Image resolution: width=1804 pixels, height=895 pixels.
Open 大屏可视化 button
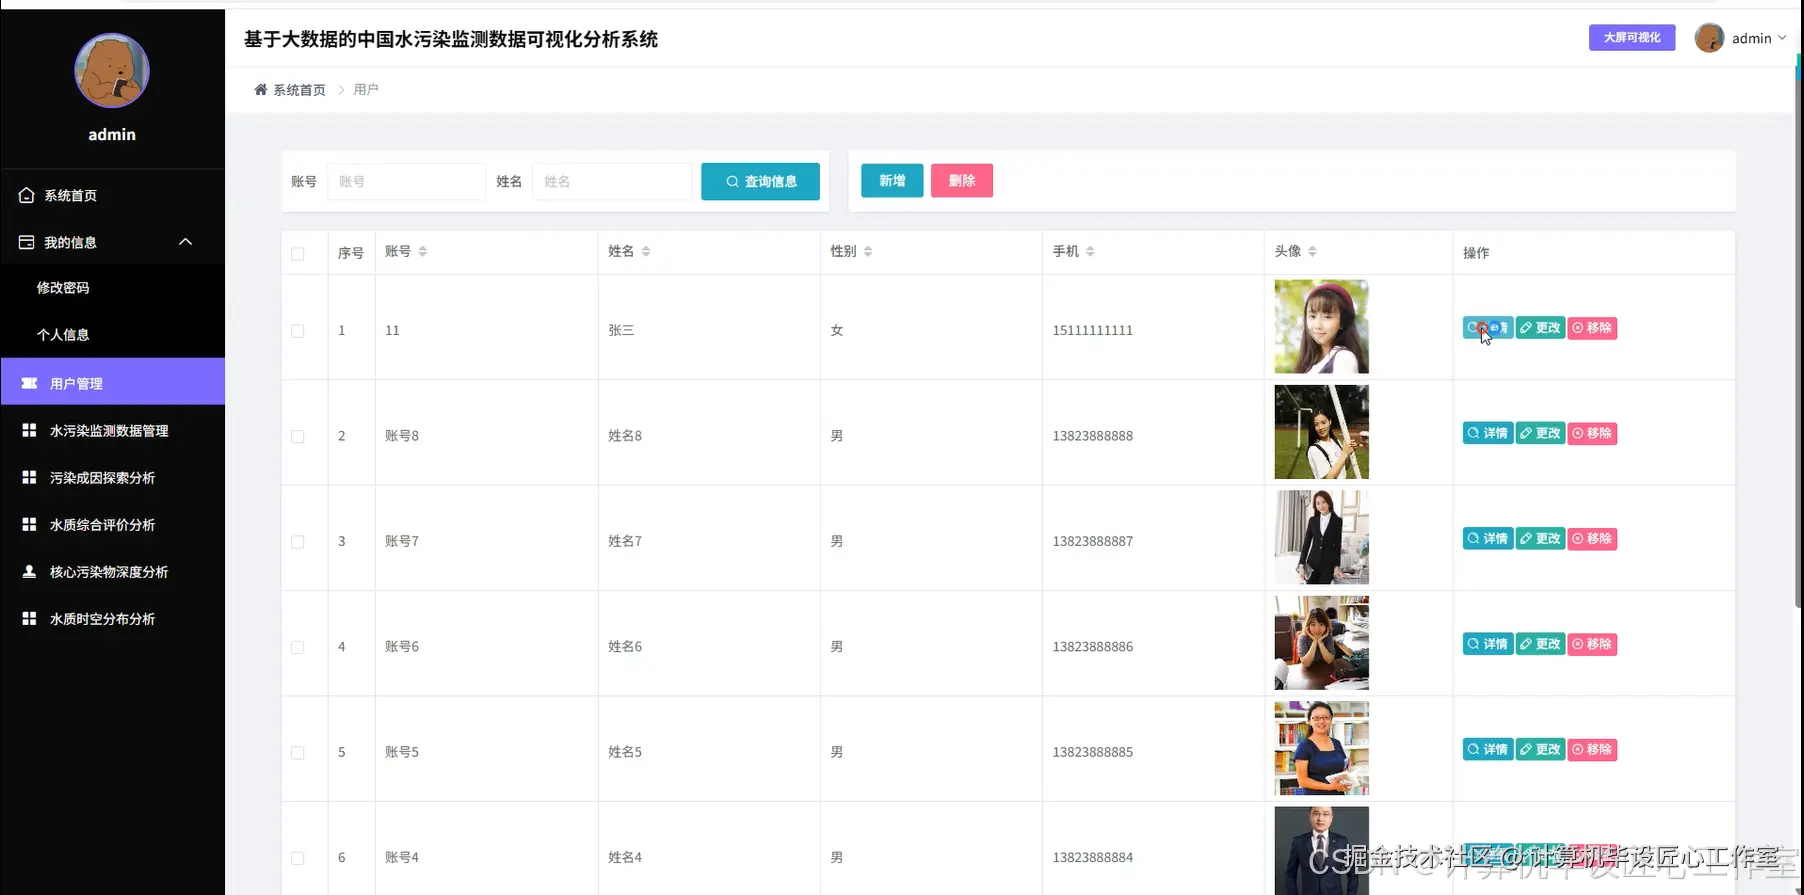1632,38
